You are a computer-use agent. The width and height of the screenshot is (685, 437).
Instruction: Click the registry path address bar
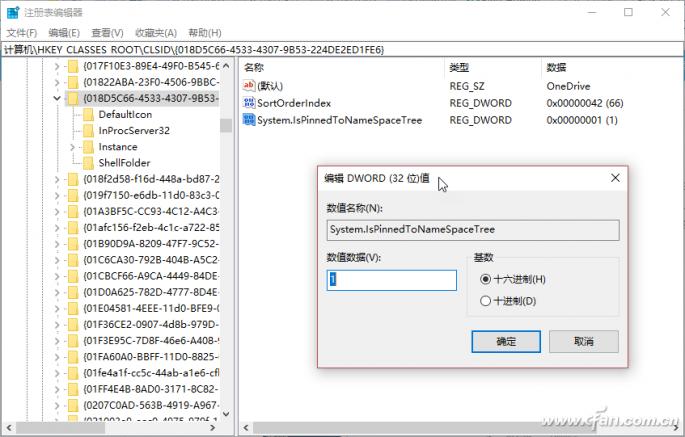click(342, 49)
